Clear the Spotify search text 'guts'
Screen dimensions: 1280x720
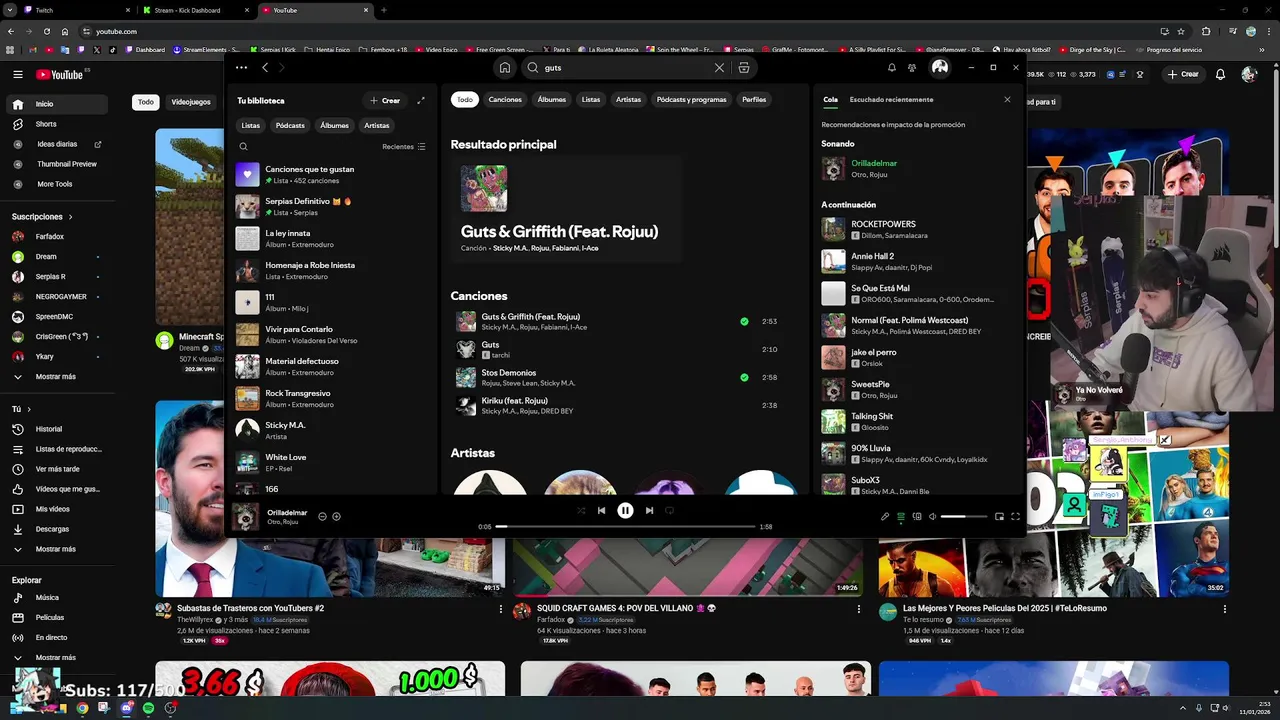point(719,68)
